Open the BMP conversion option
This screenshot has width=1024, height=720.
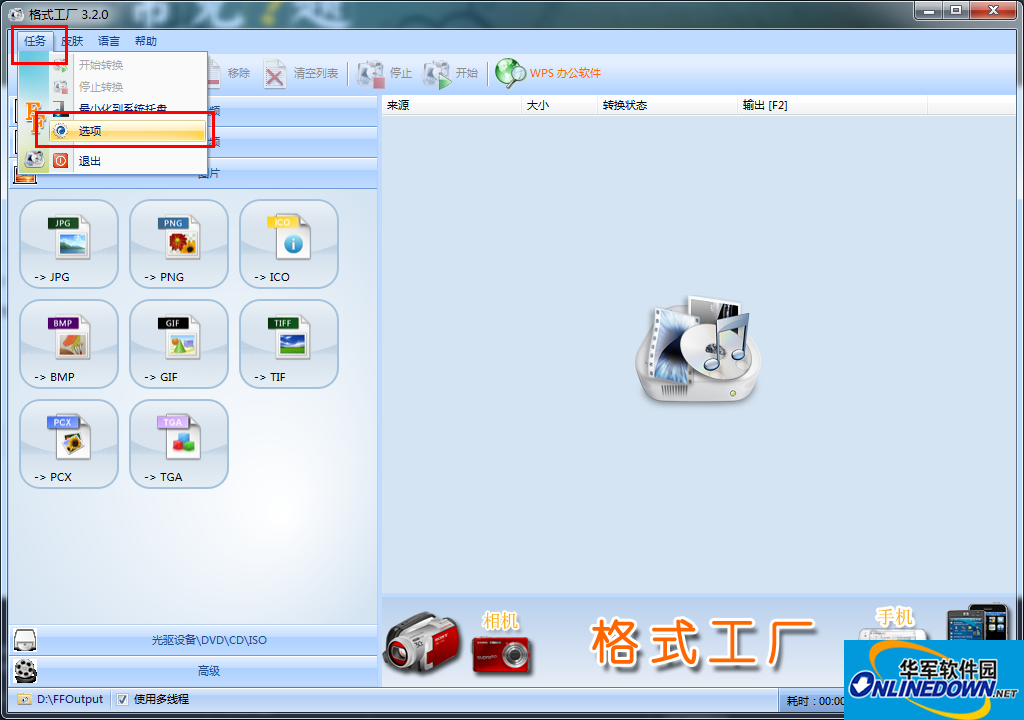pyautogui.click(x=69, y=343)
